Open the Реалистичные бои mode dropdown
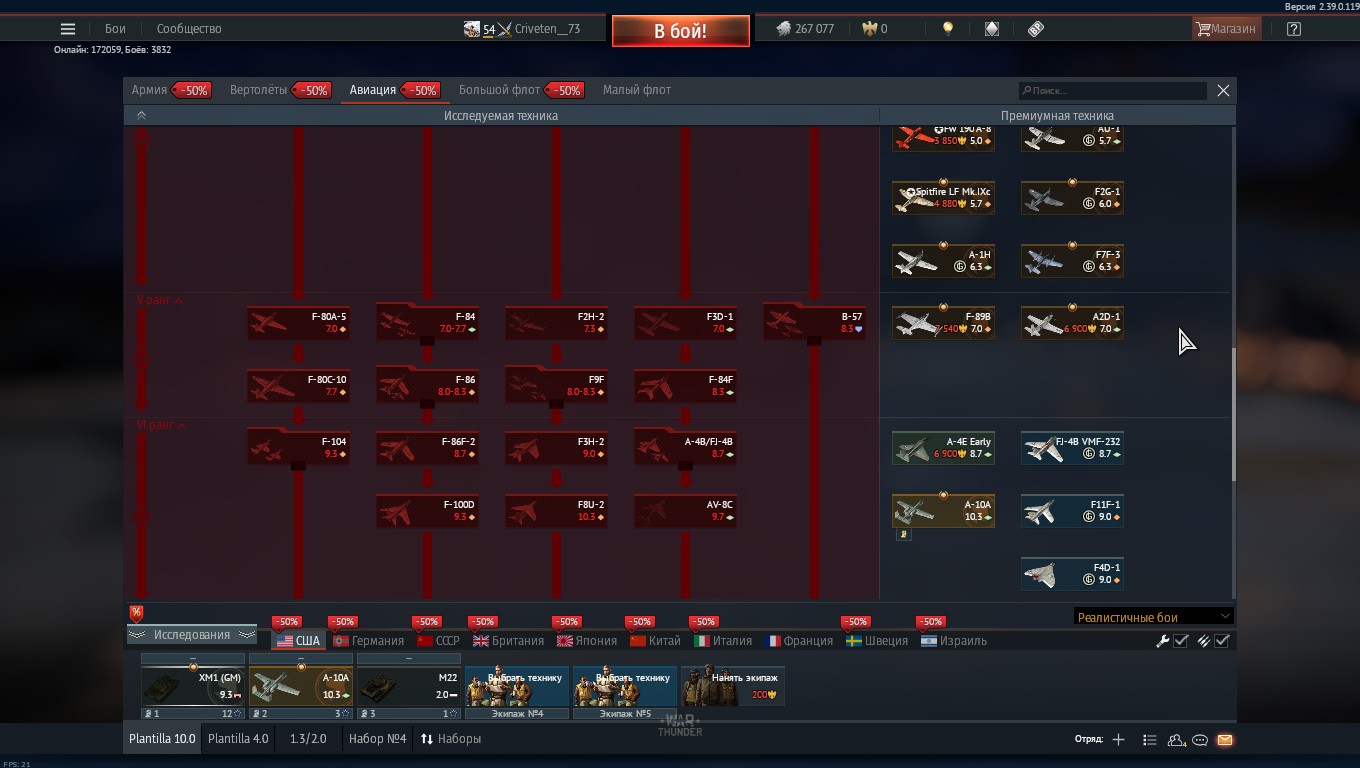This screenshot has width=1360, height=768. (1153, 617)
